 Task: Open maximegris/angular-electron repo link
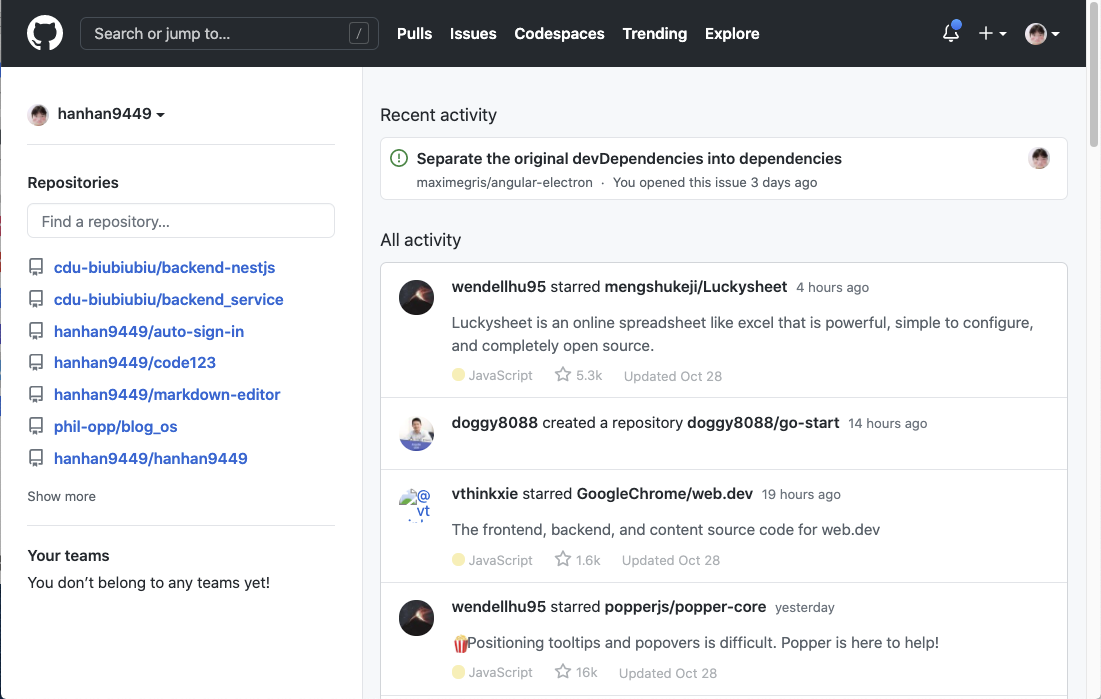504,182
